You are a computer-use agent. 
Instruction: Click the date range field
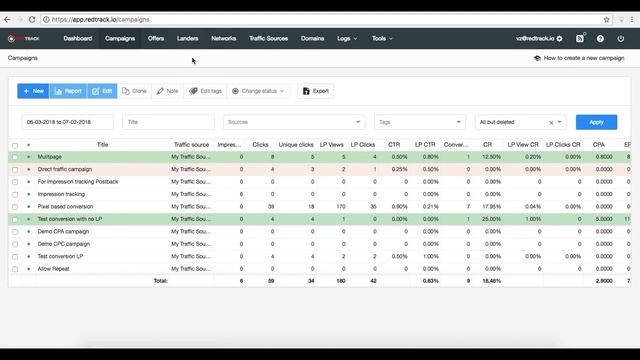[x=67, y=122]
